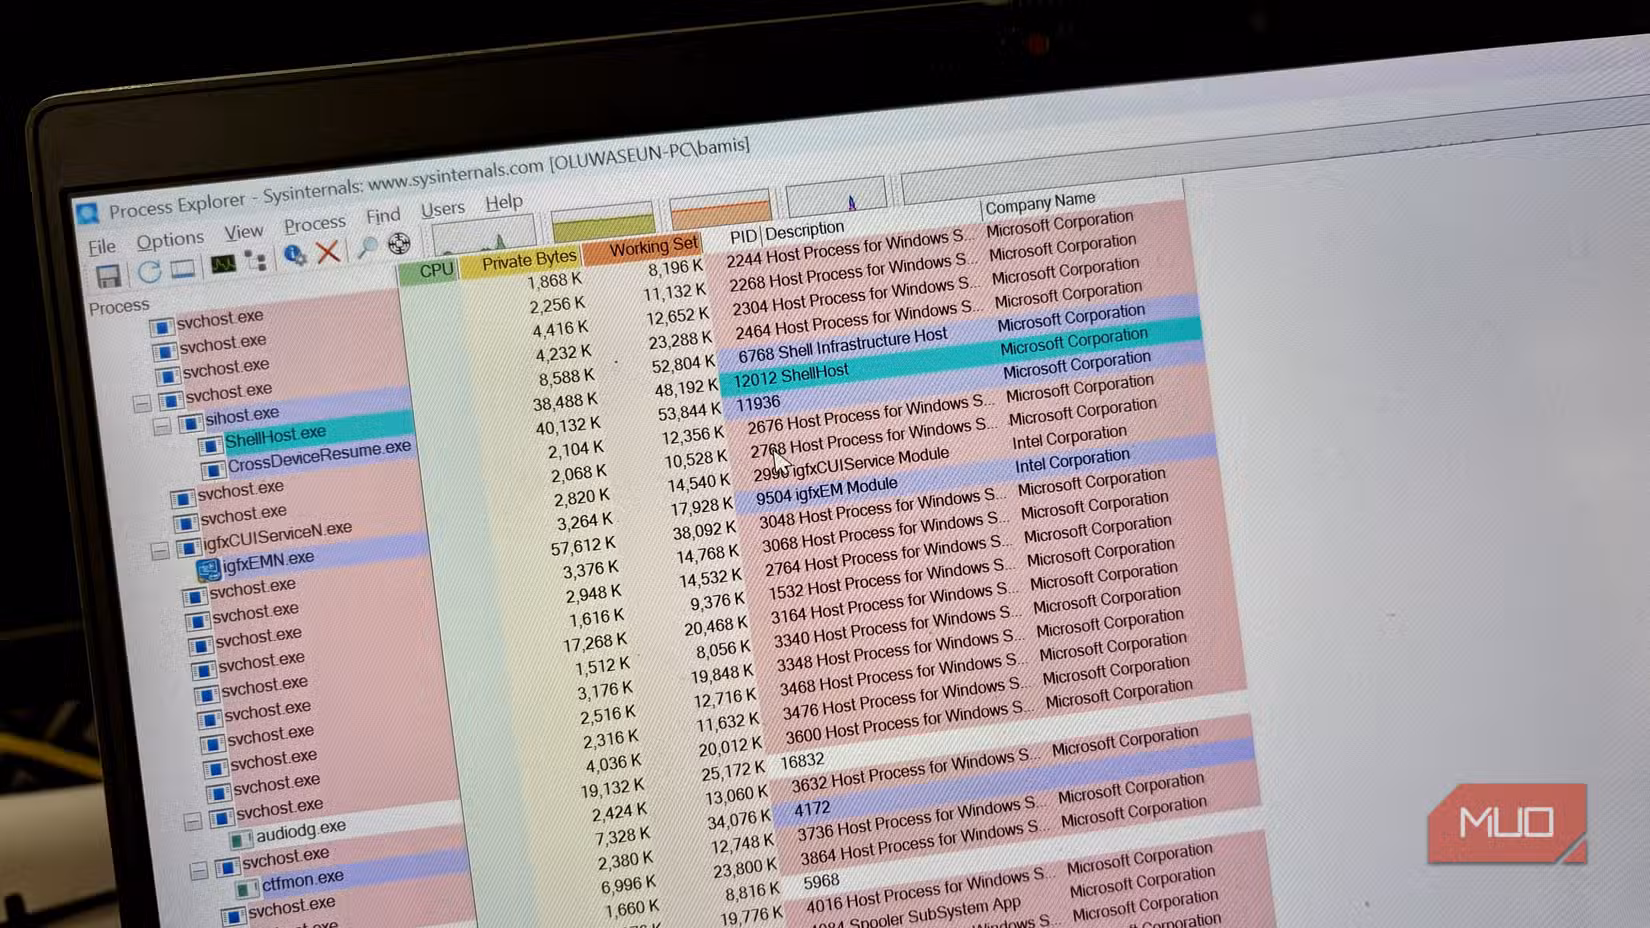Image resolution: width=1650 pixels, height=928 pixels.
Task: Collapse the svchost.exe node above audiodg.exe
Action: [193, 821]
